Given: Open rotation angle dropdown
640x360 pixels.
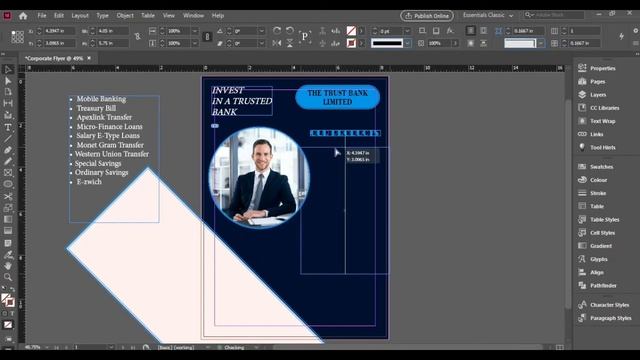Looking at the screenshot, I should click(261, 31).
